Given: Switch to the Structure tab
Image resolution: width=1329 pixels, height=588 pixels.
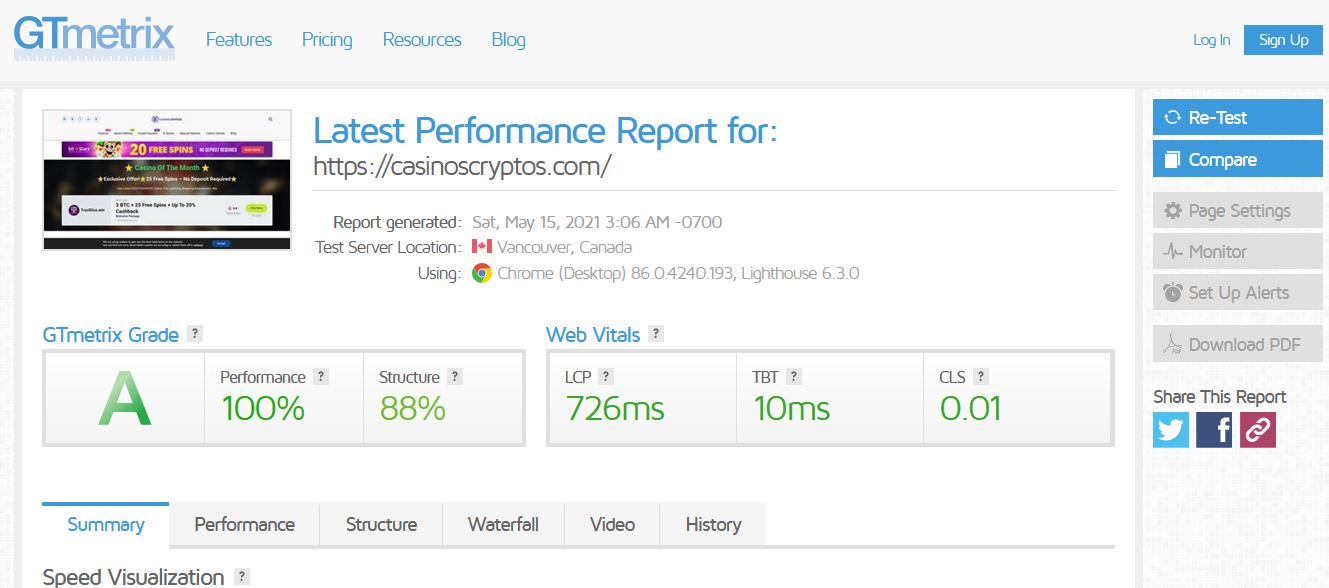Looking at the screenshot, I should coord(381,524).
